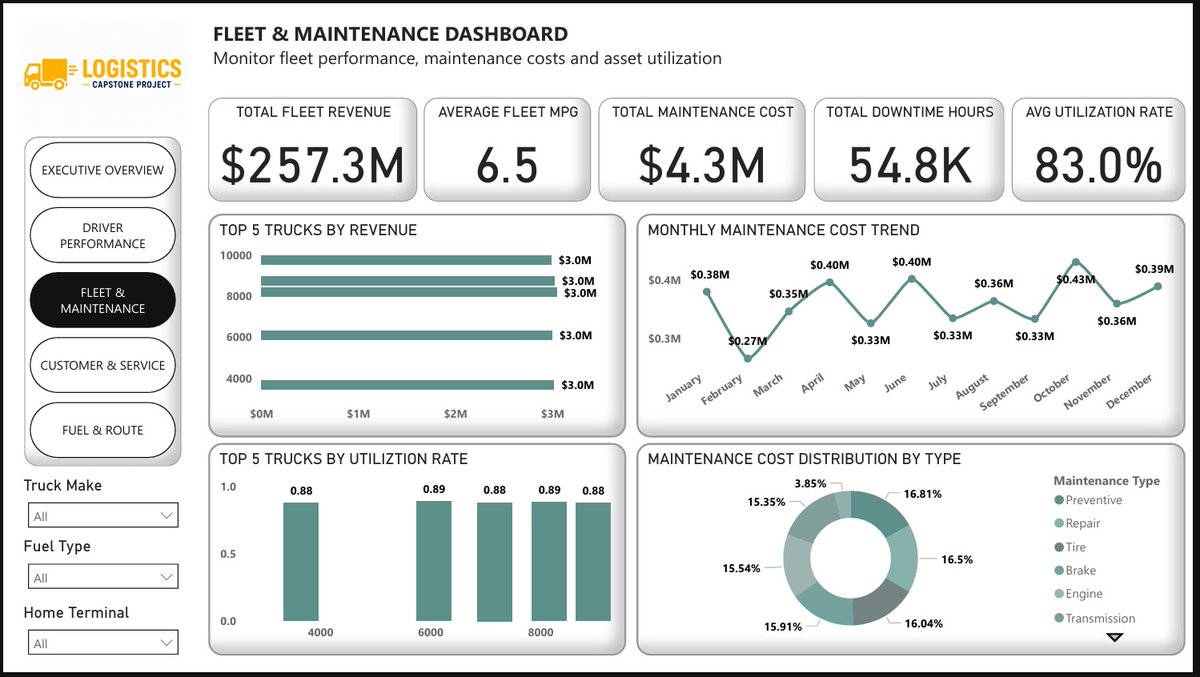Open the Home Terminal filter dropdown

point(101,643)
